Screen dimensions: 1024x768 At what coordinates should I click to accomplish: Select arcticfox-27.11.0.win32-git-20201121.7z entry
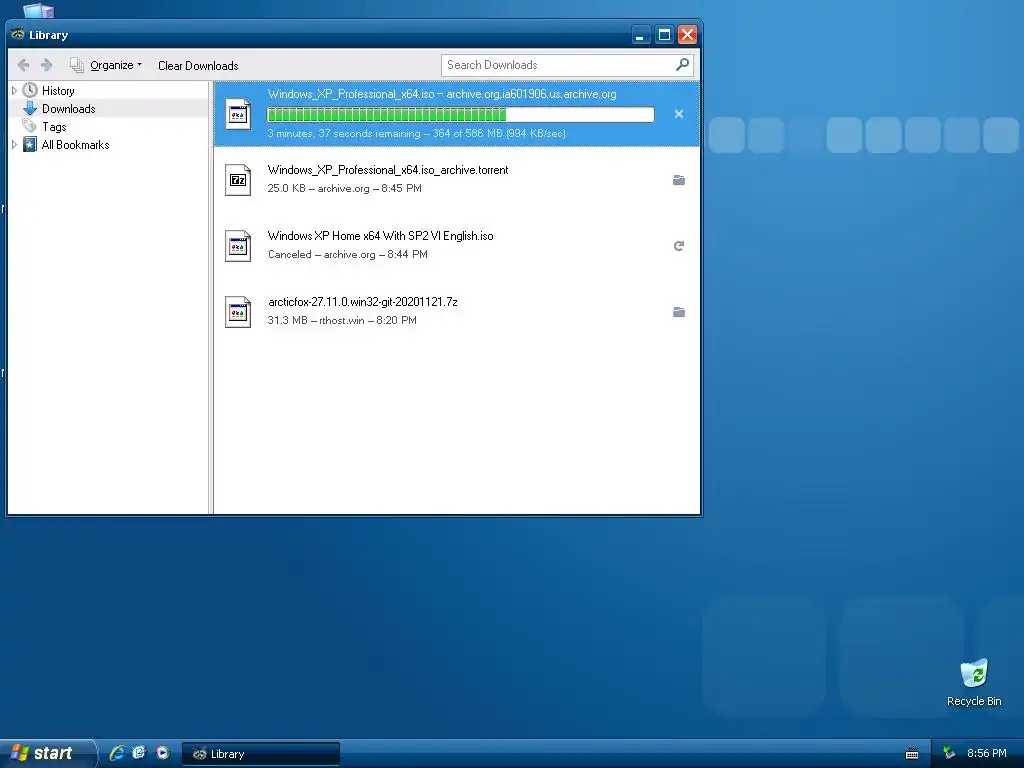coord(456,312)
